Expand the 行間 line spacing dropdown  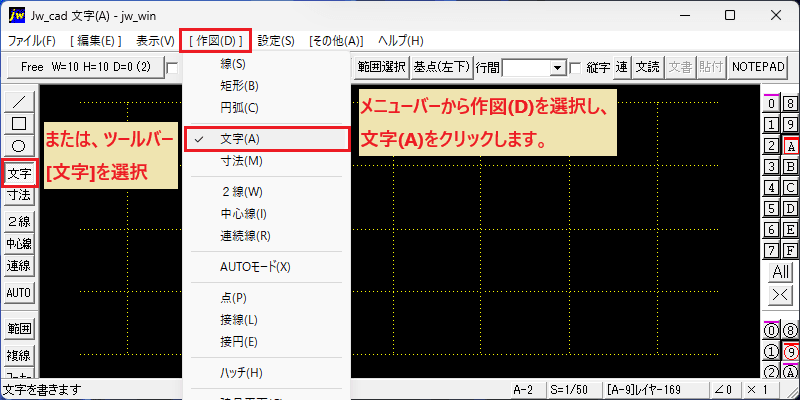coord(558,67)
